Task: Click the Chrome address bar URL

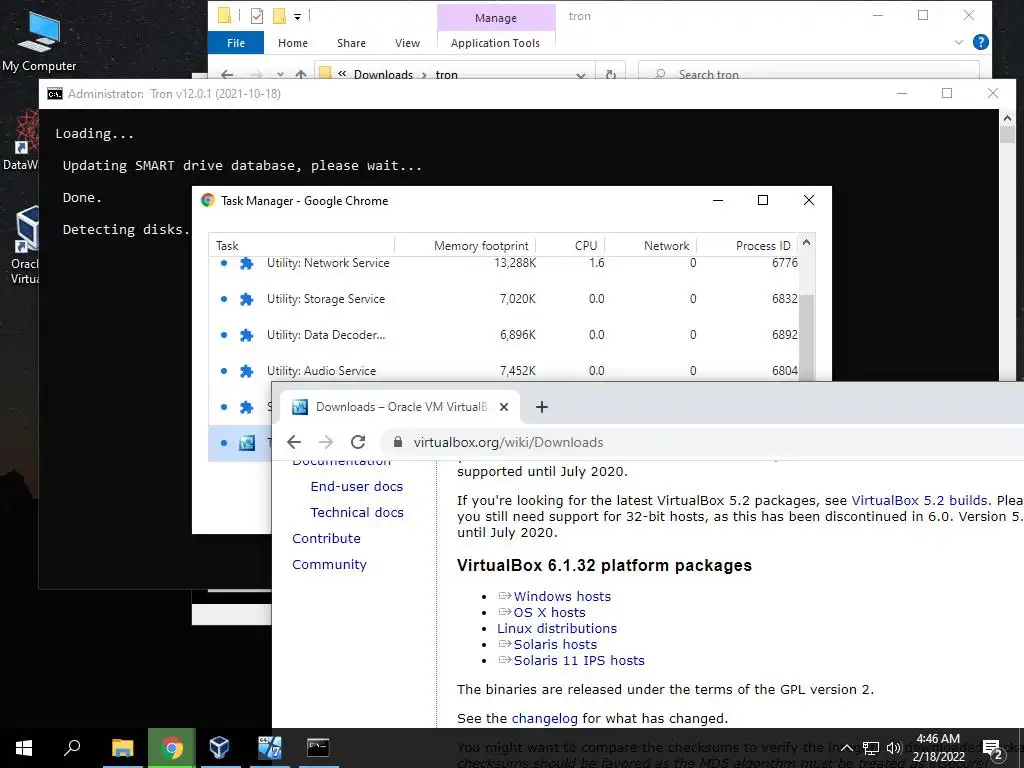Action: click(508, 442)
